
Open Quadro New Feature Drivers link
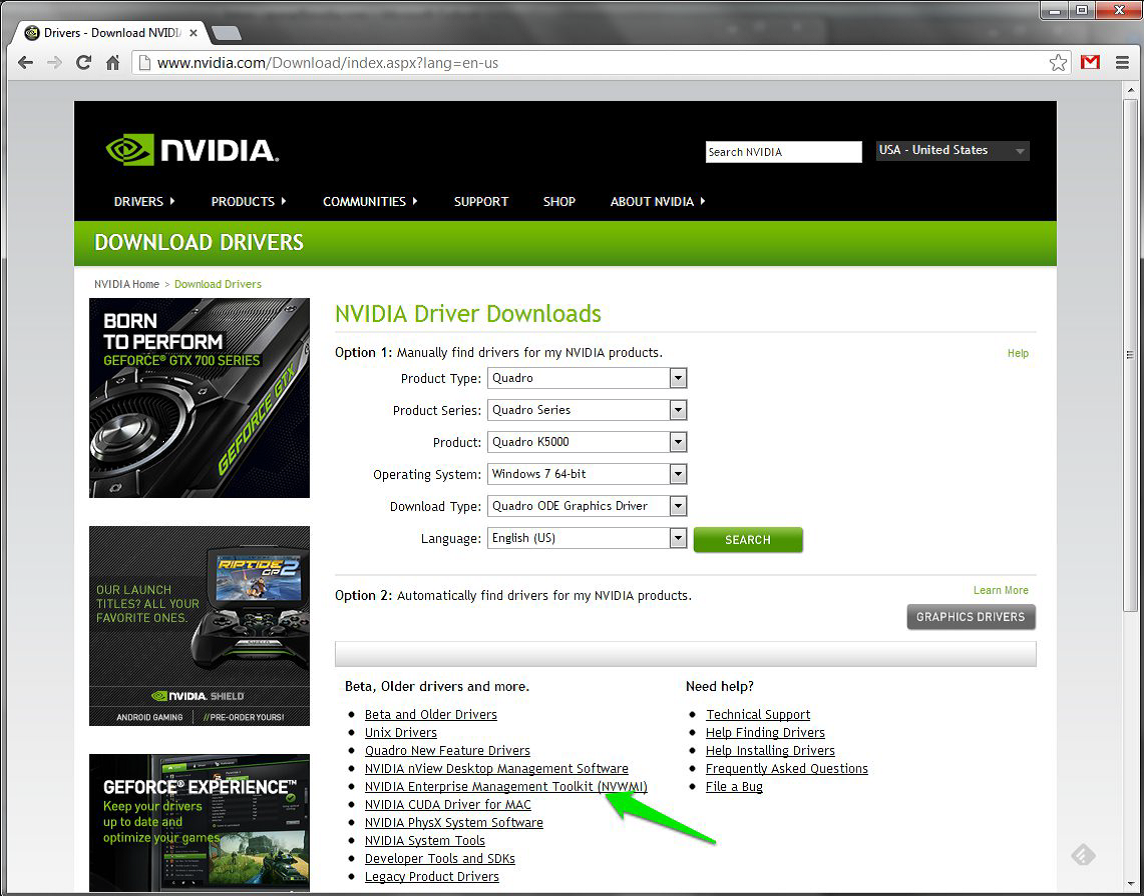click(447, 751)
